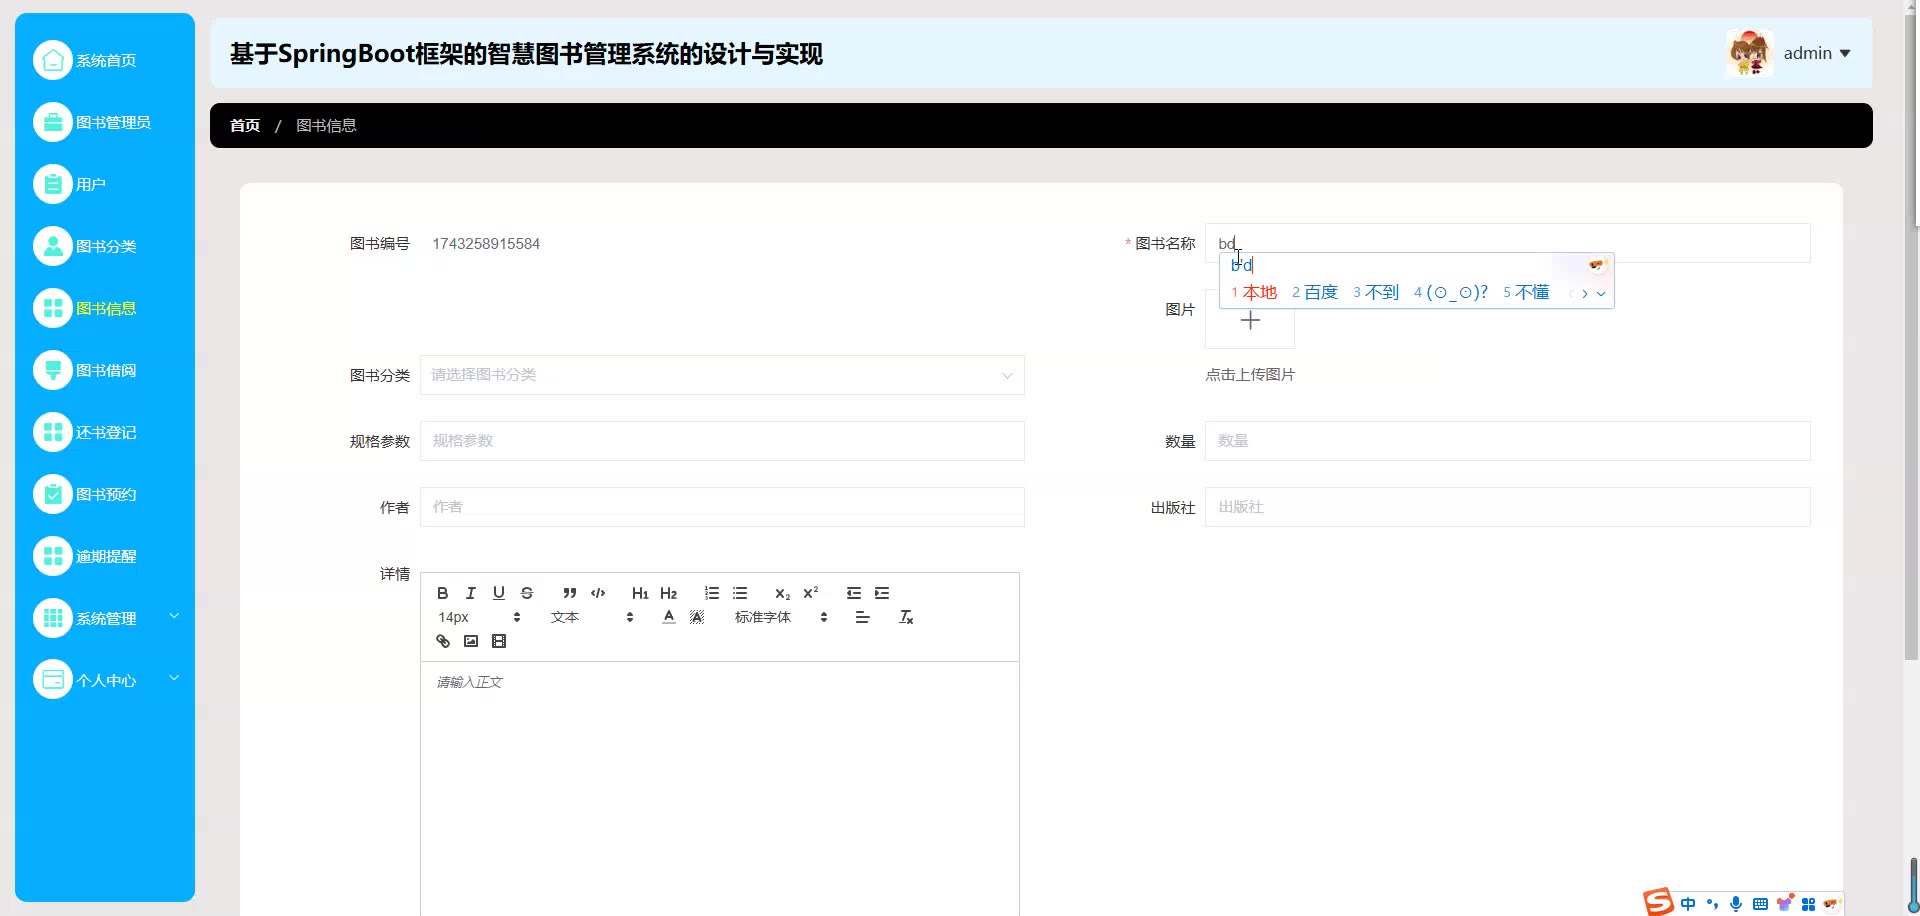1920x916 pixels.
Task: Insert an image into the editor
Action: pyautogui.click(x=471, y=641)
